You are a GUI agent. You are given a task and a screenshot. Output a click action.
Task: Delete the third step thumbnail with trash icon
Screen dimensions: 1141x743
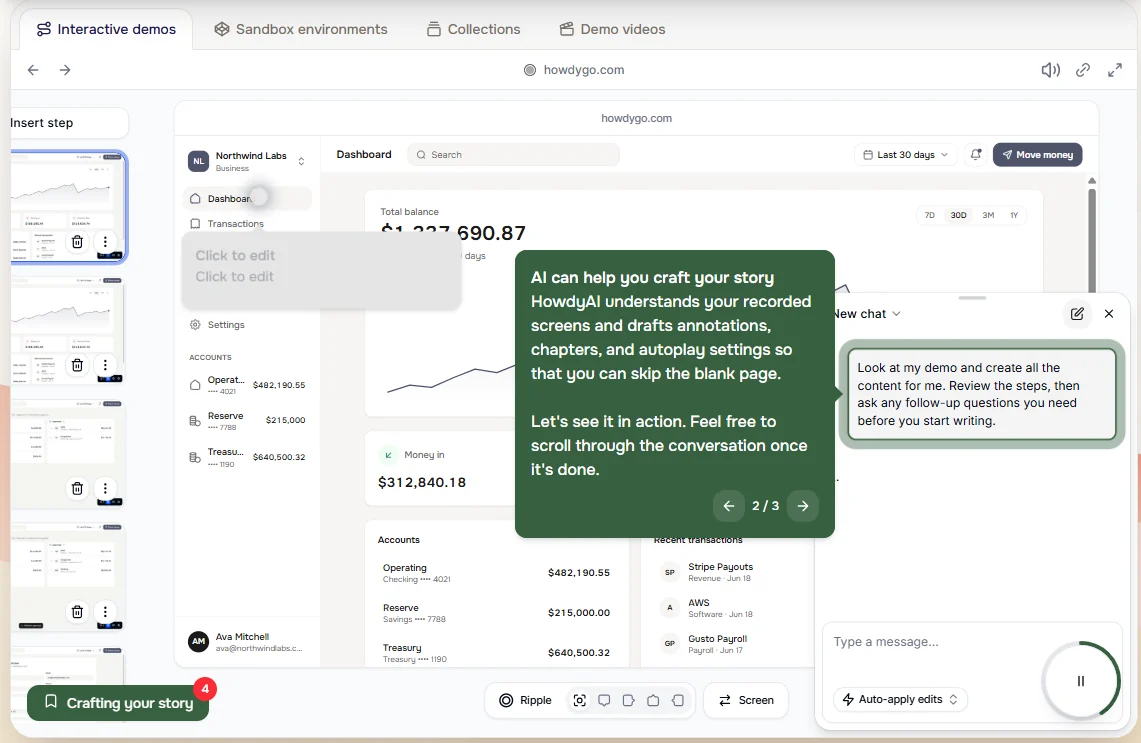tap(77, 488)
